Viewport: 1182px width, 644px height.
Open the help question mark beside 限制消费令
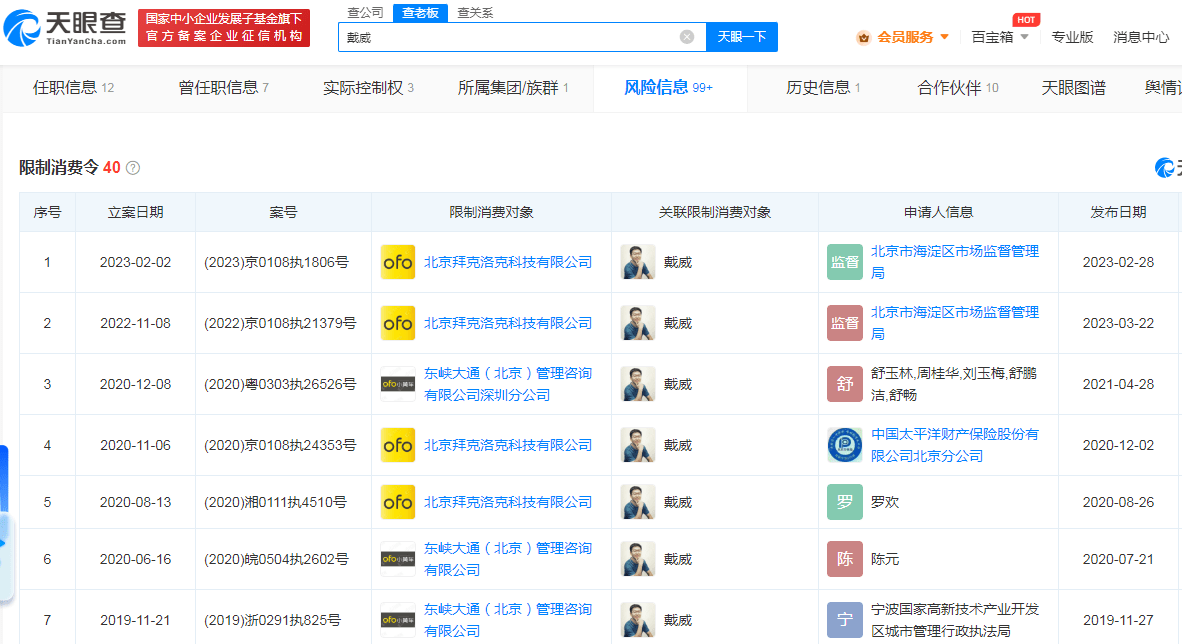[133, 167]
